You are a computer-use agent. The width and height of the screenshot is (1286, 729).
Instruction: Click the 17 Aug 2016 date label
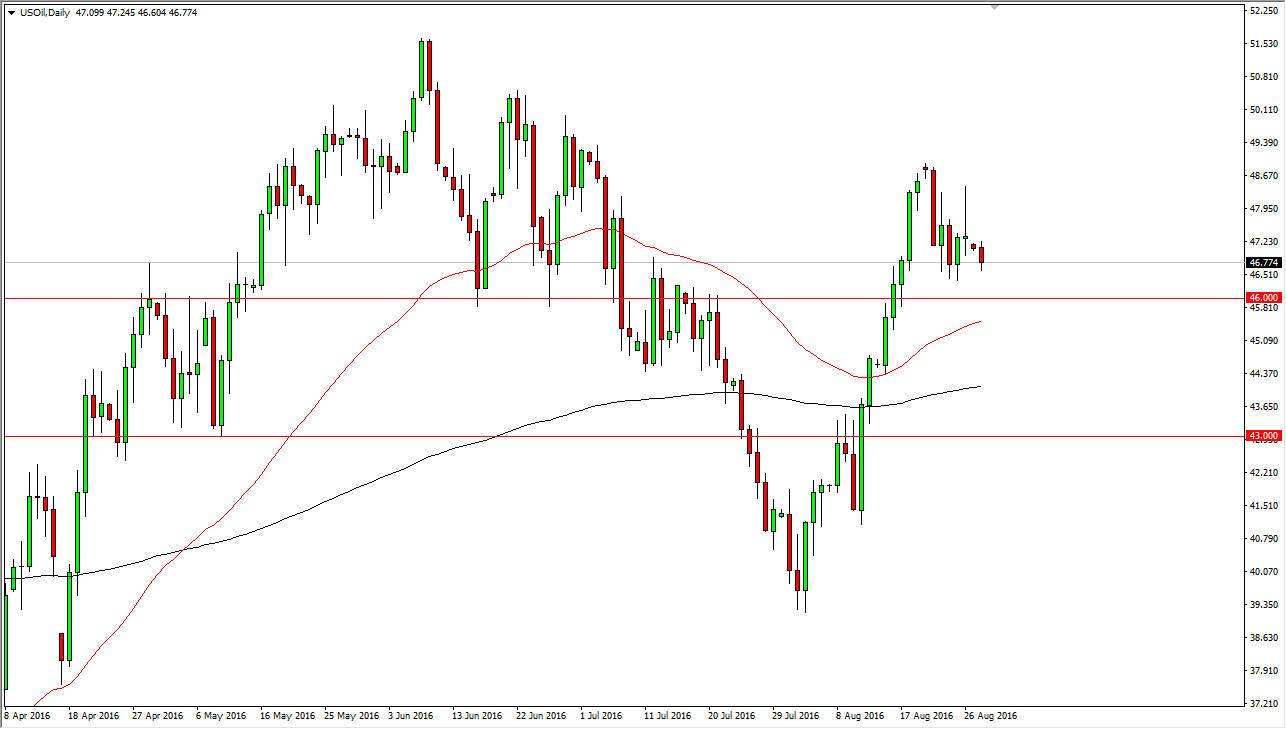coord(925,716)
